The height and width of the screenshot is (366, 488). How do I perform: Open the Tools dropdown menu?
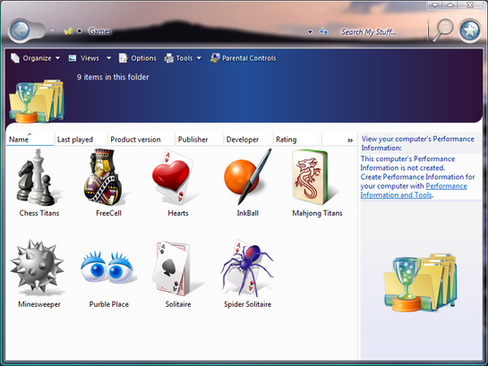pos(183,58)
